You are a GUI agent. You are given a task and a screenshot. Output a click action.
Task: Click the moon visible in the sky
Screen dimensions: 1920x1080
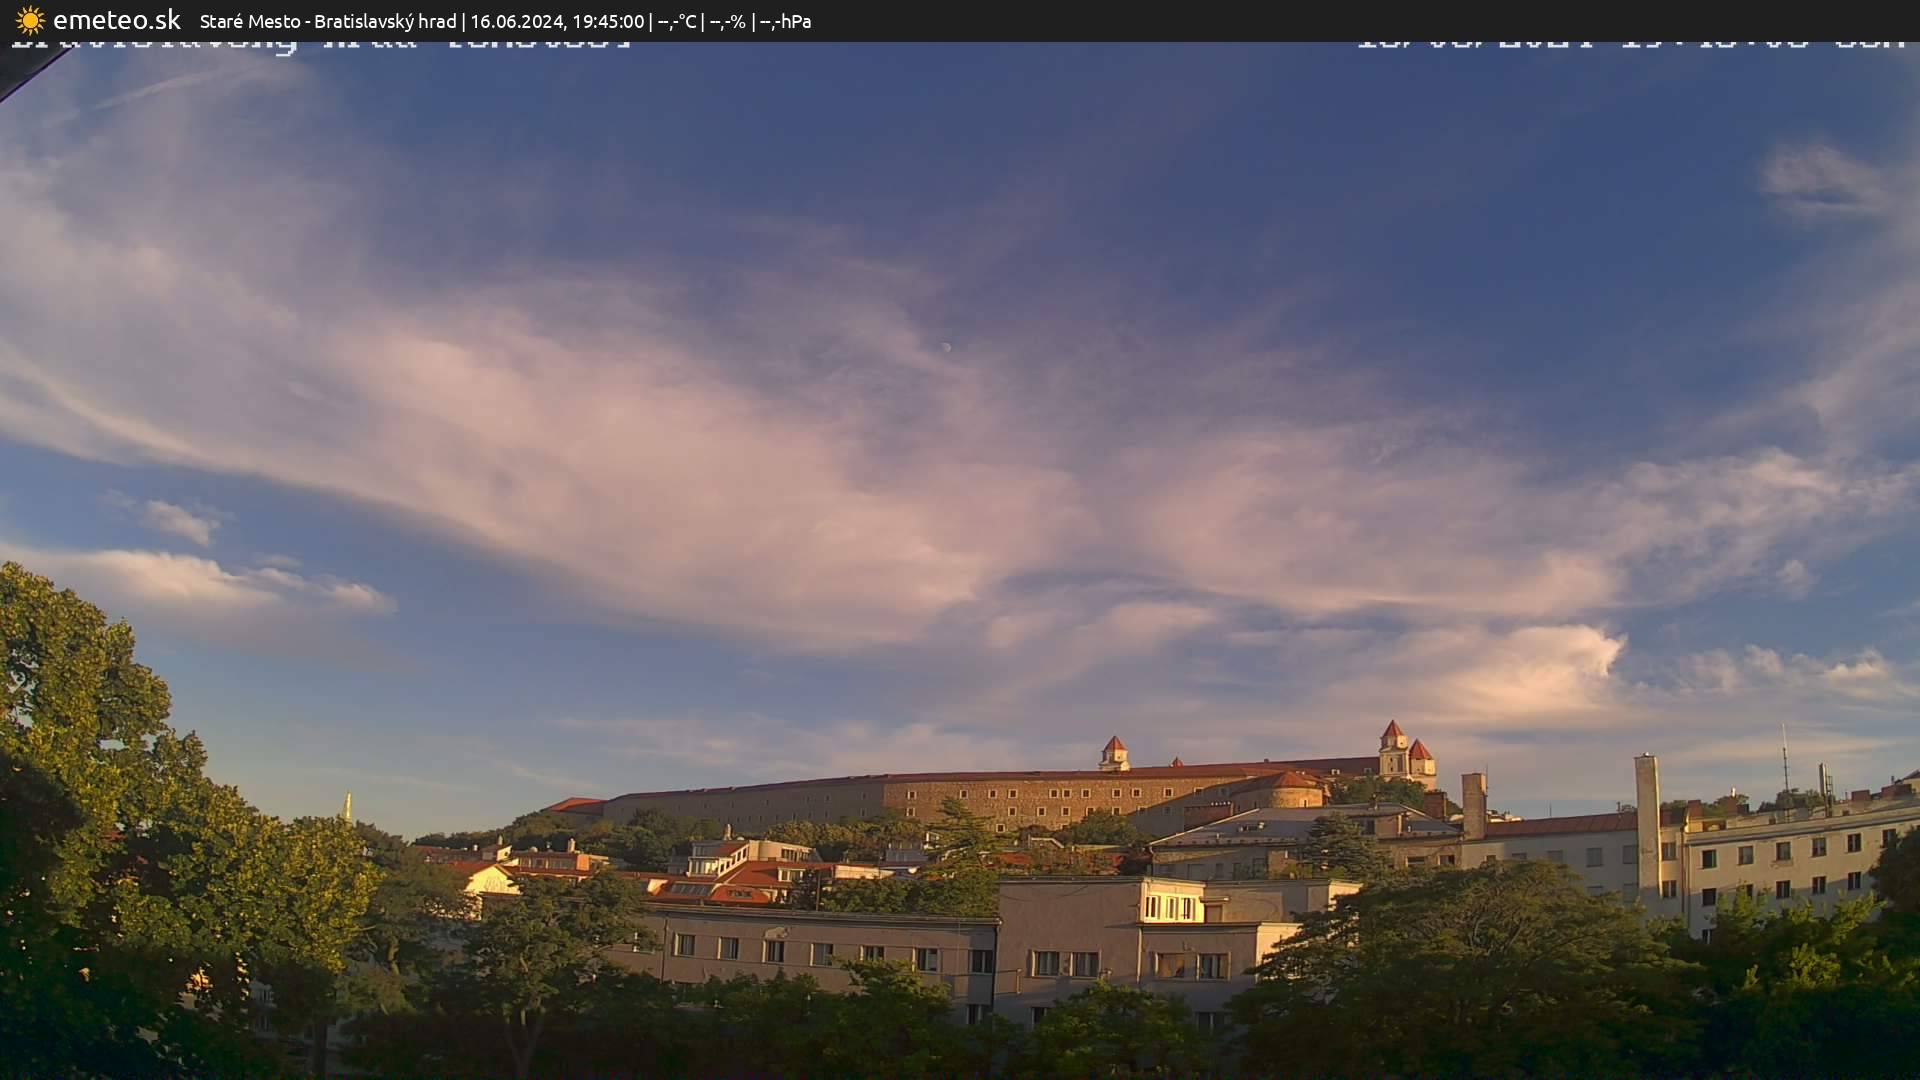(x=947, y=347)
